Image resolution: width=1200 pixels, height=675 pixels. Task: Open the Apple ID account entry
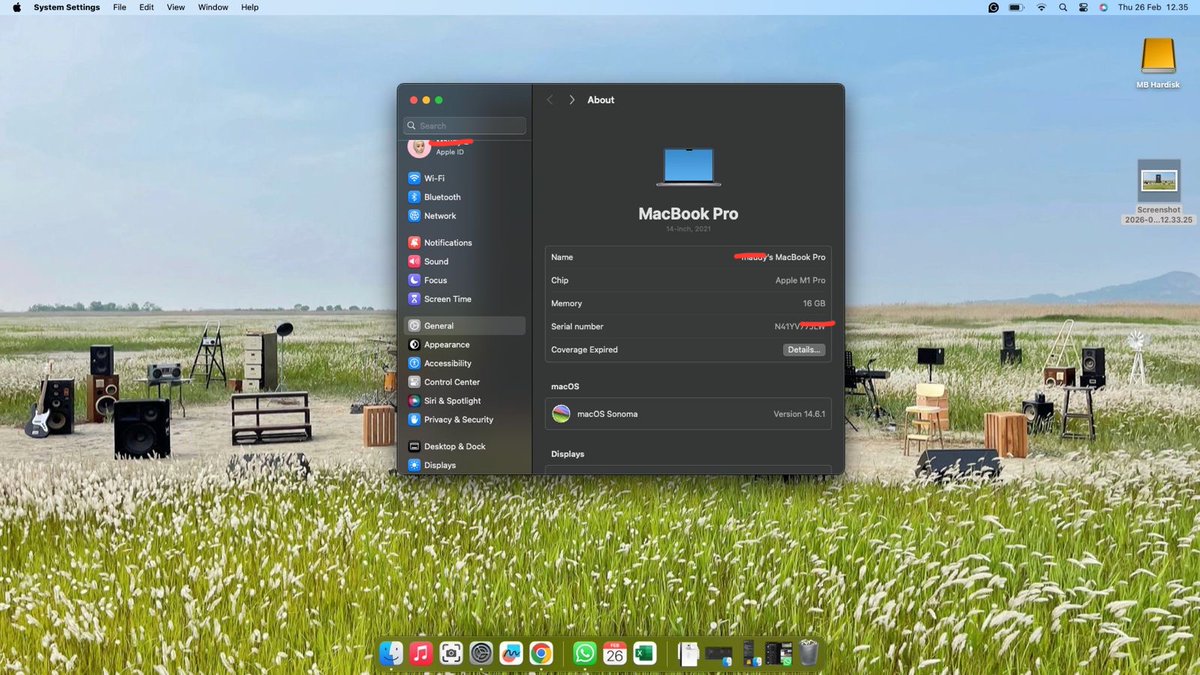click(x=464, y=147)
